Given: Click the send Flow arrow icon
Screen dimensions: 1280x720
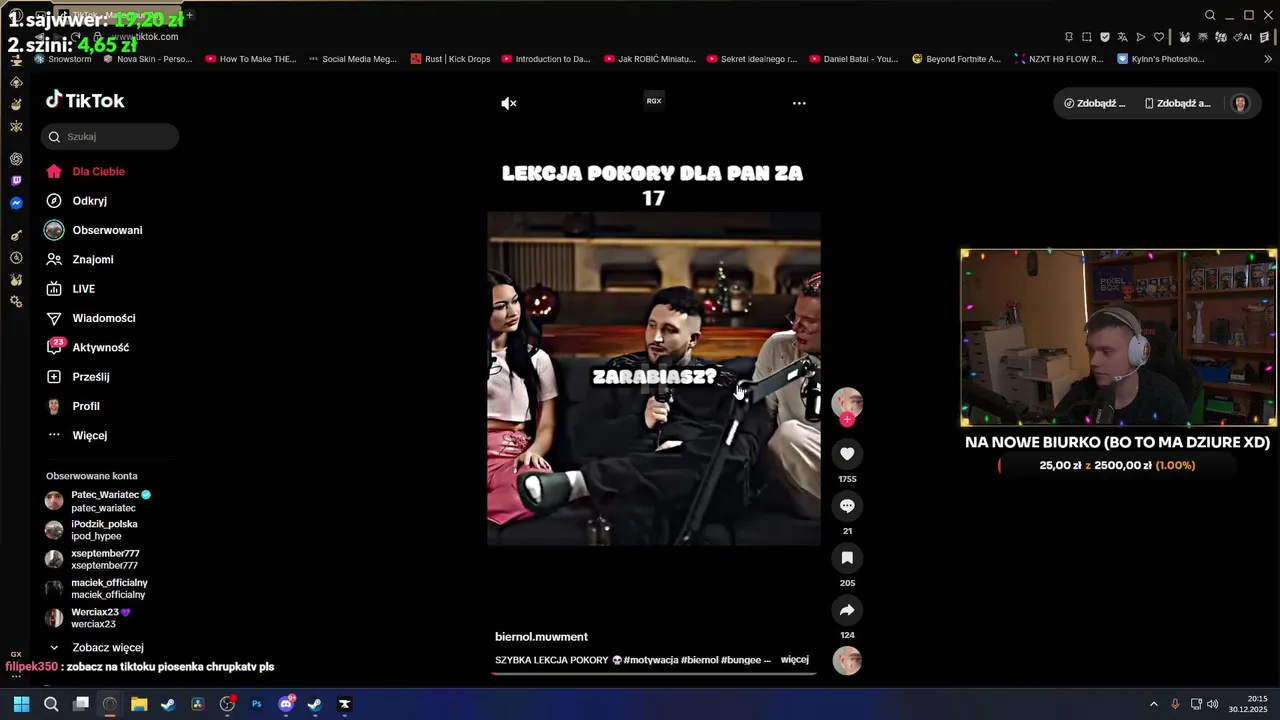Looking at the screenshot, I should click(x=1141, y=37).
